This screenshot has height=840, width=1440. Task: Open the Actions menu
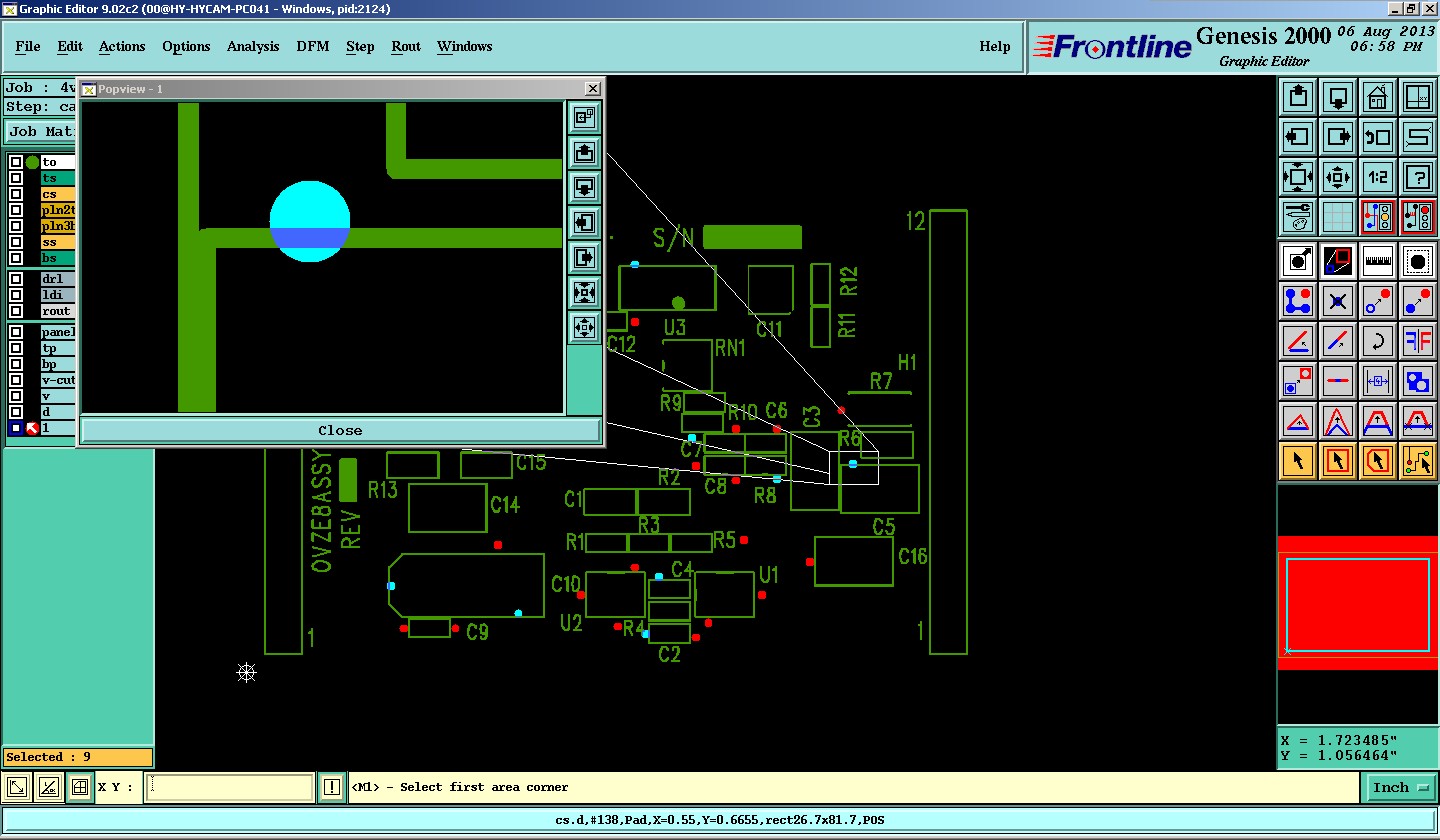click(x=122, y=46)
